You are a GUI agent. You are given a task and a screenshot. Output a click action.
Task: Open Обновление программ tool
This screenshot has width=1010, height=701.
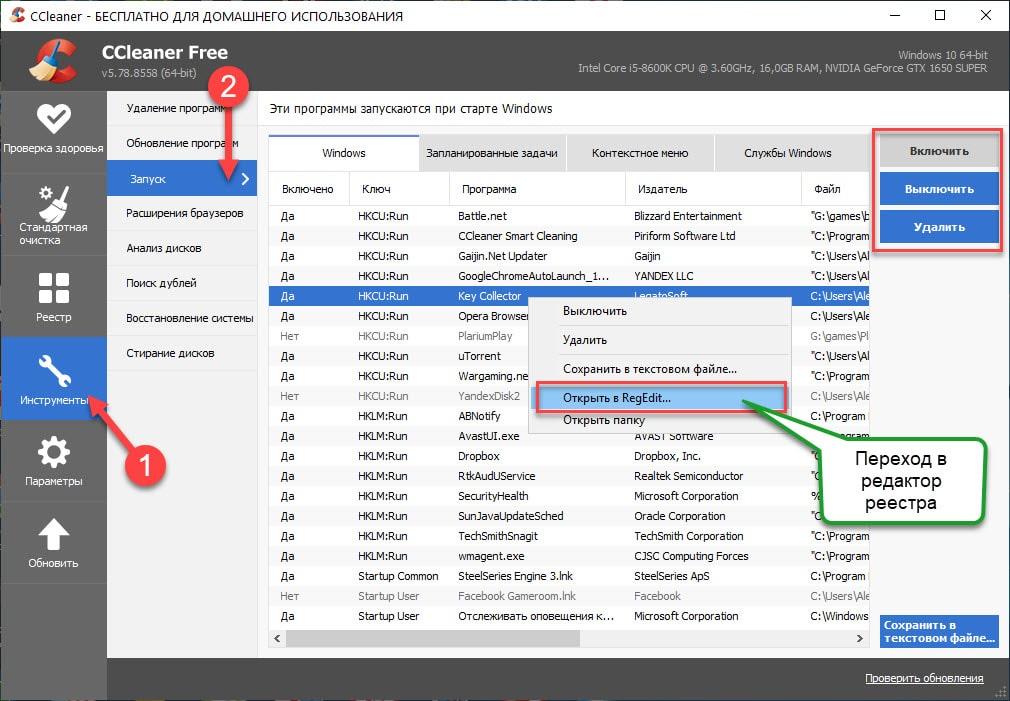[x=182, y=143]
